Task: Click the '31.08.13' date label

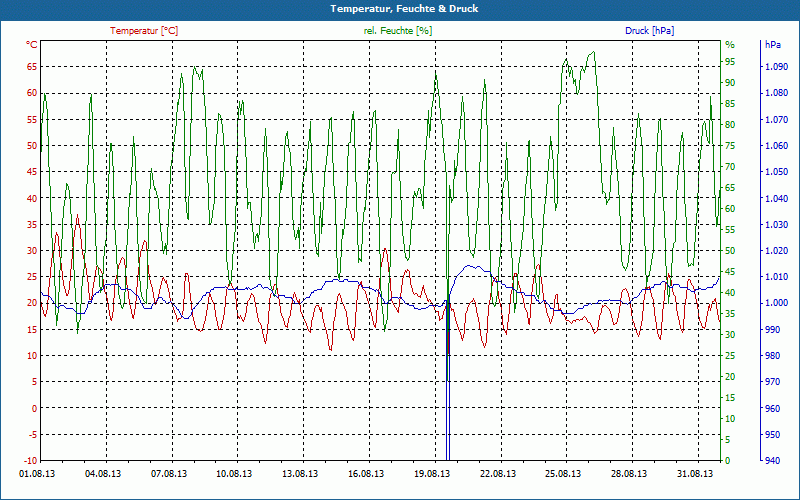Action: tap(695, 473)
